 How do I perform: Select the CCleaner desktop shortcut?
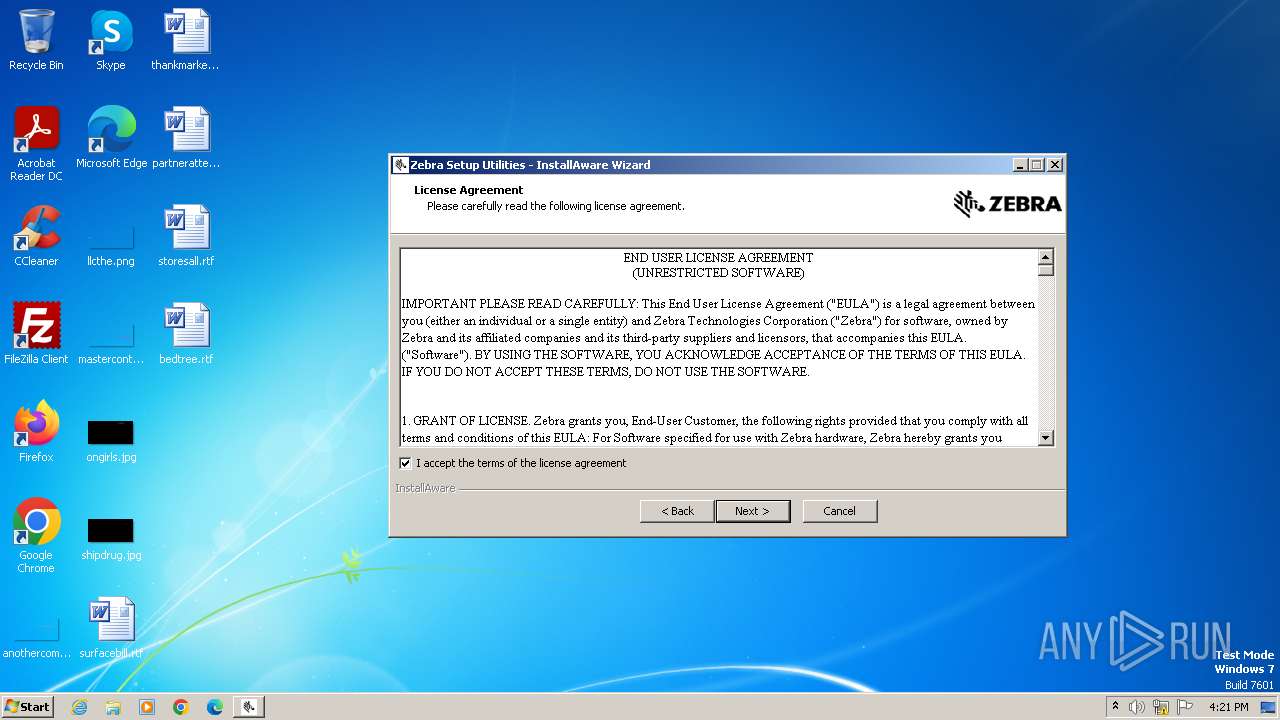36,236
